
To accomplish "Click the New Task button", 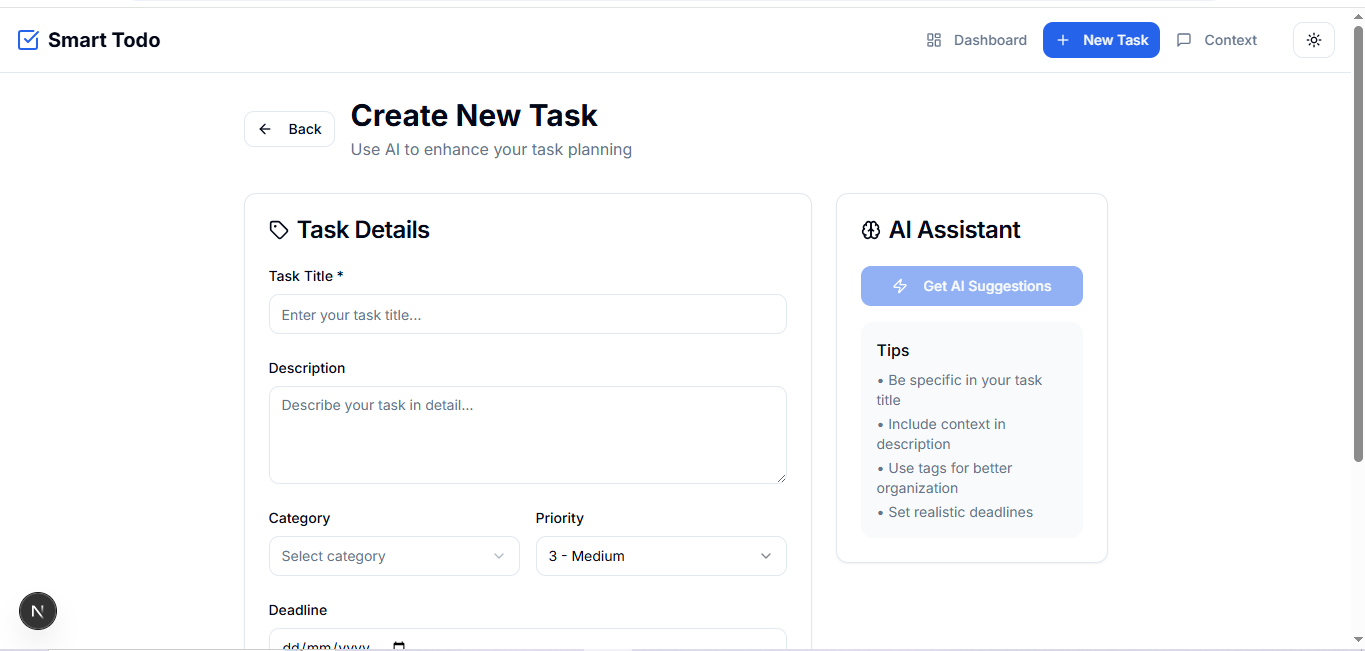I will 1101,40.
